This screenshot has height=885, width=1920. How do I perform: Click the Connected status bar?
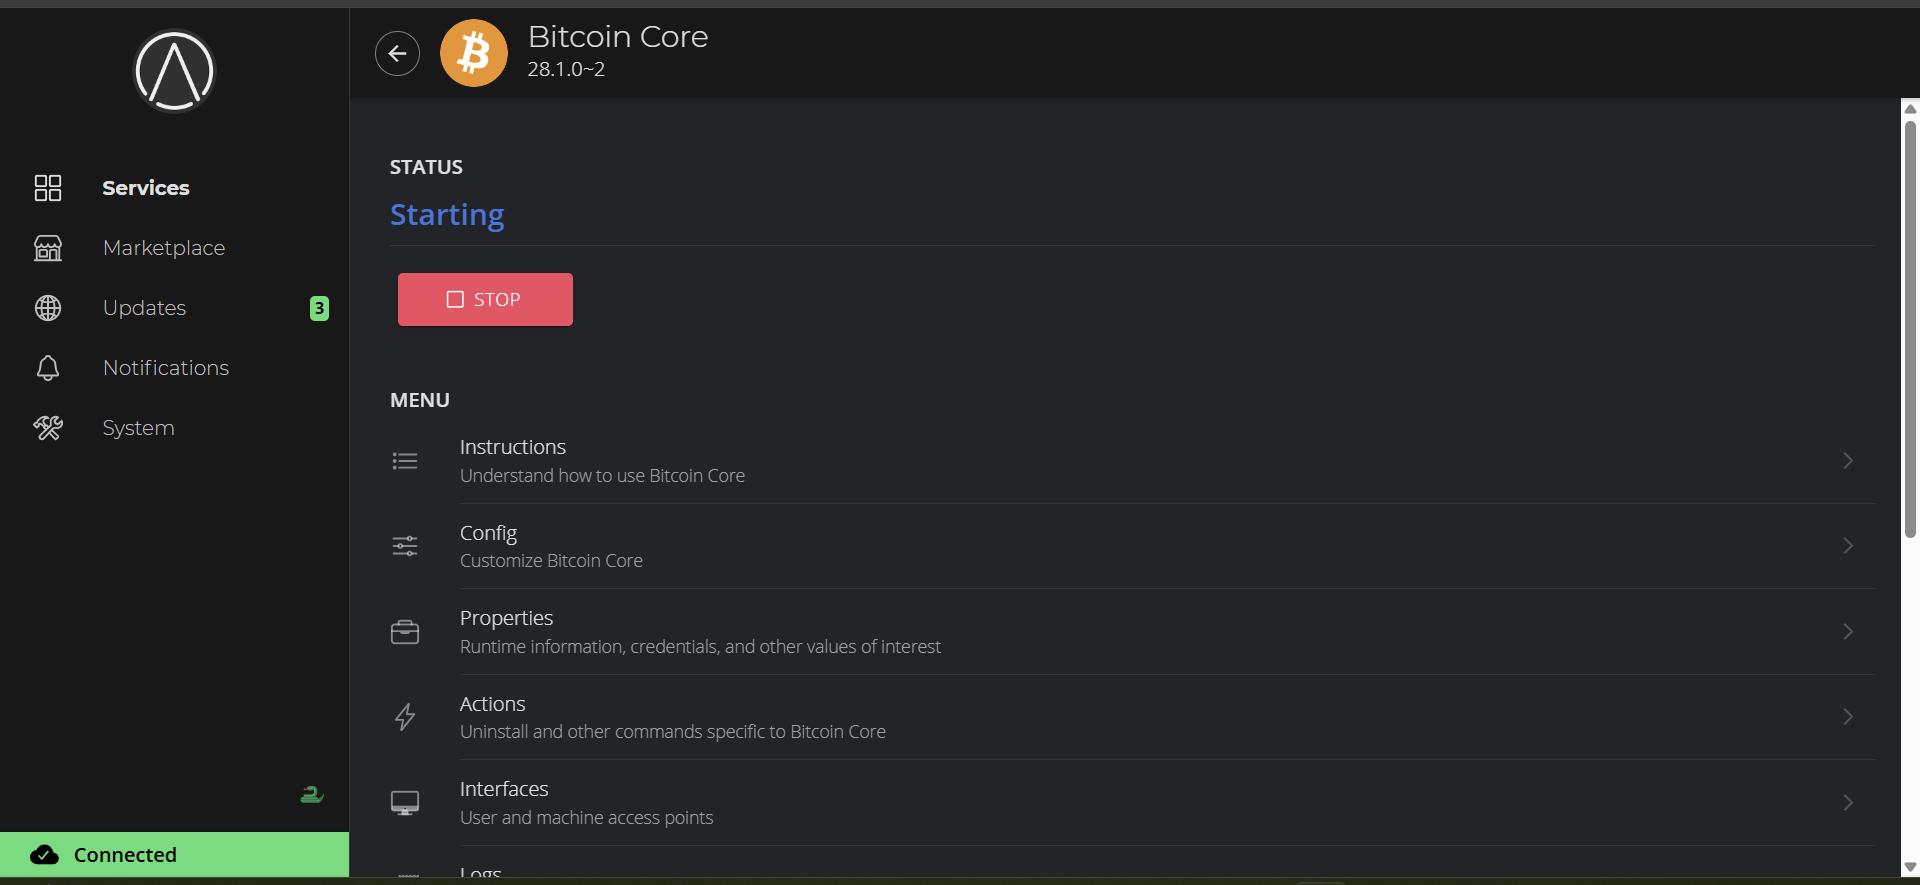pos(174,855)
